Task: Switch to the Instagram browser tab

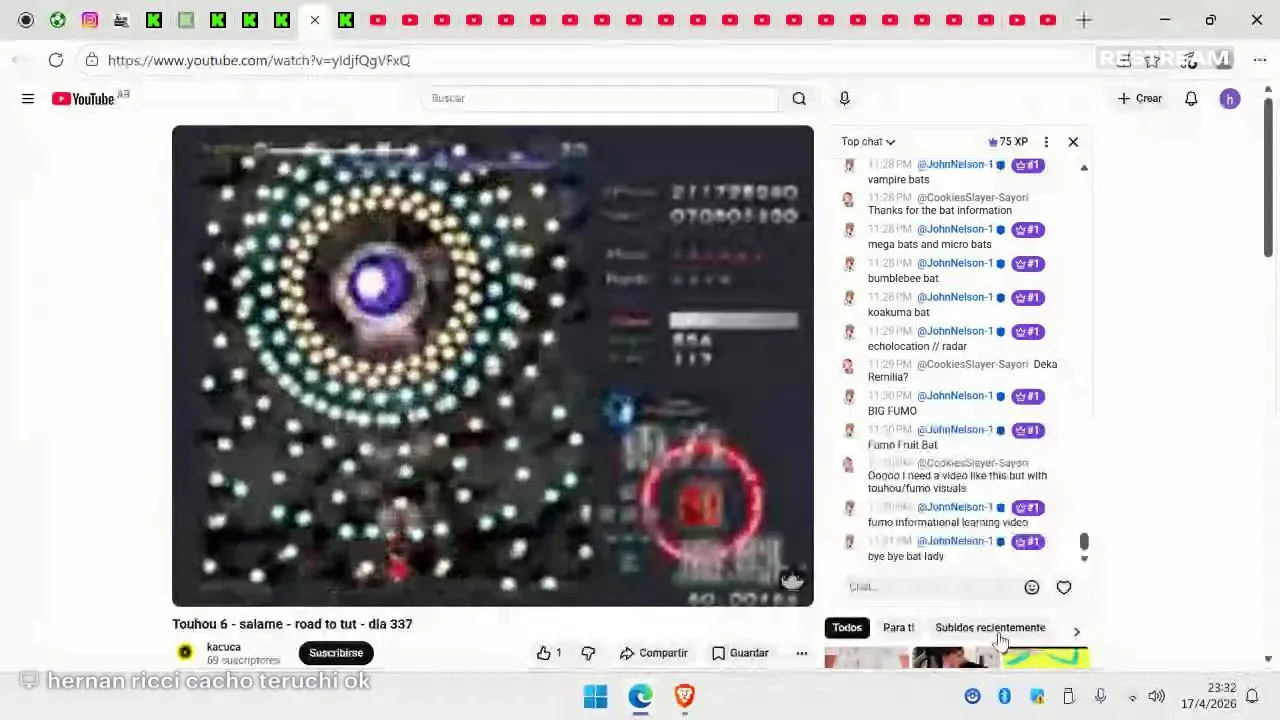Action: point(90,20)
